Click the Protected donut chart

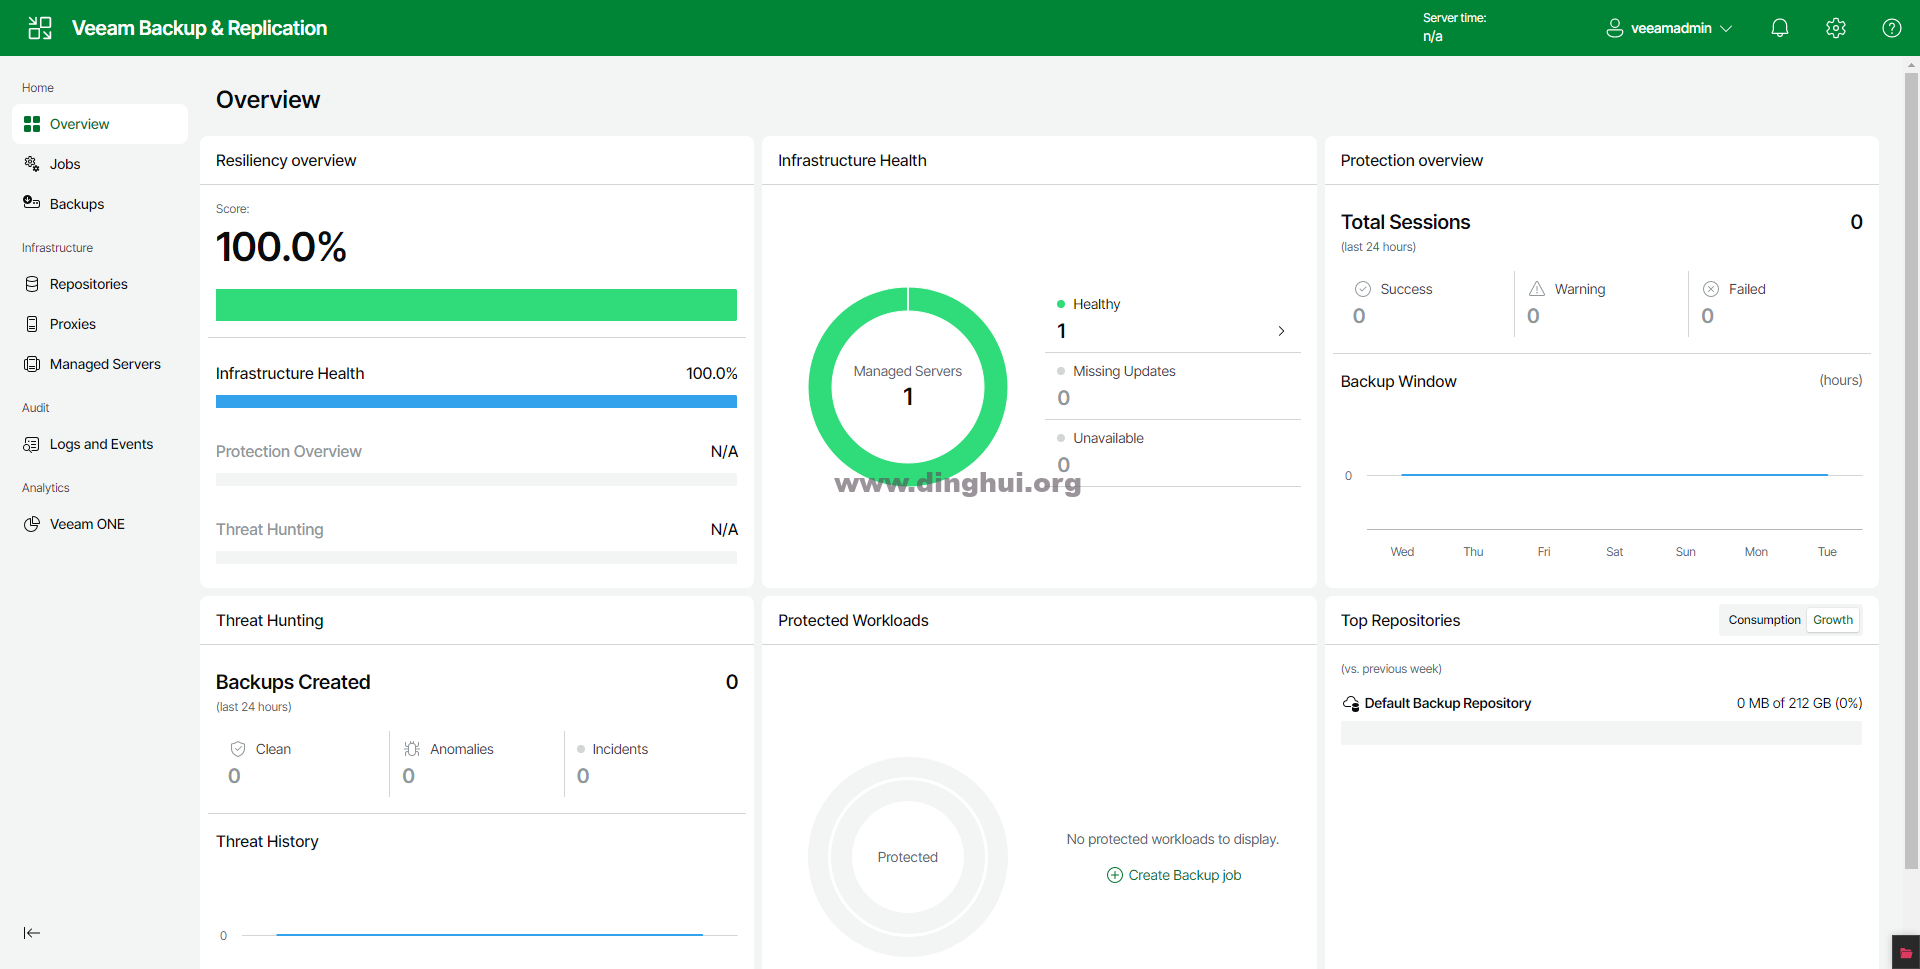pos(908,857)
